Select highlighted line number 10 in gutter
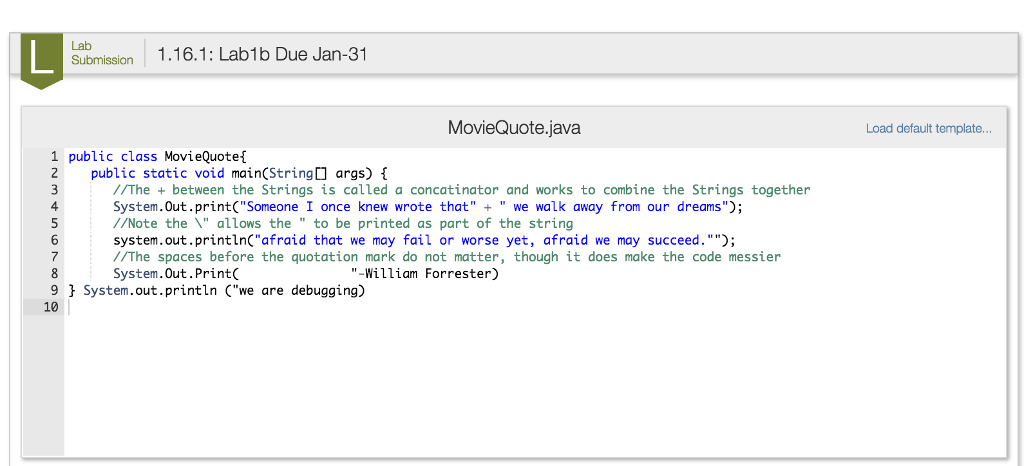 (50, 308)
